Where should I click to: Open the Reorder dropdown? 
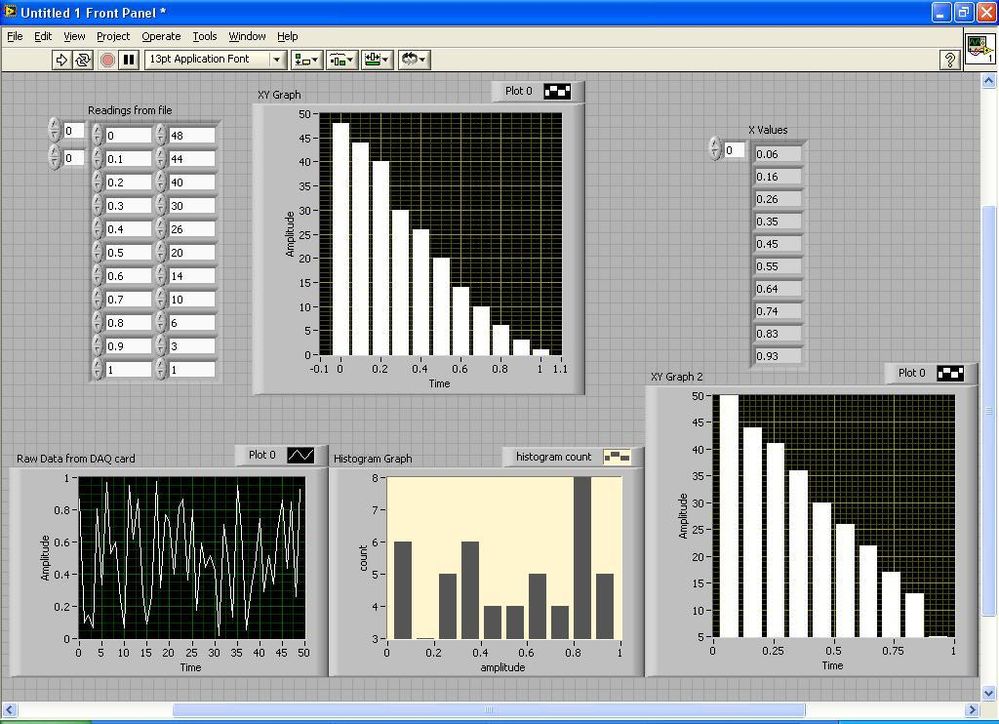pyautogui.click(x=414, y=60)
